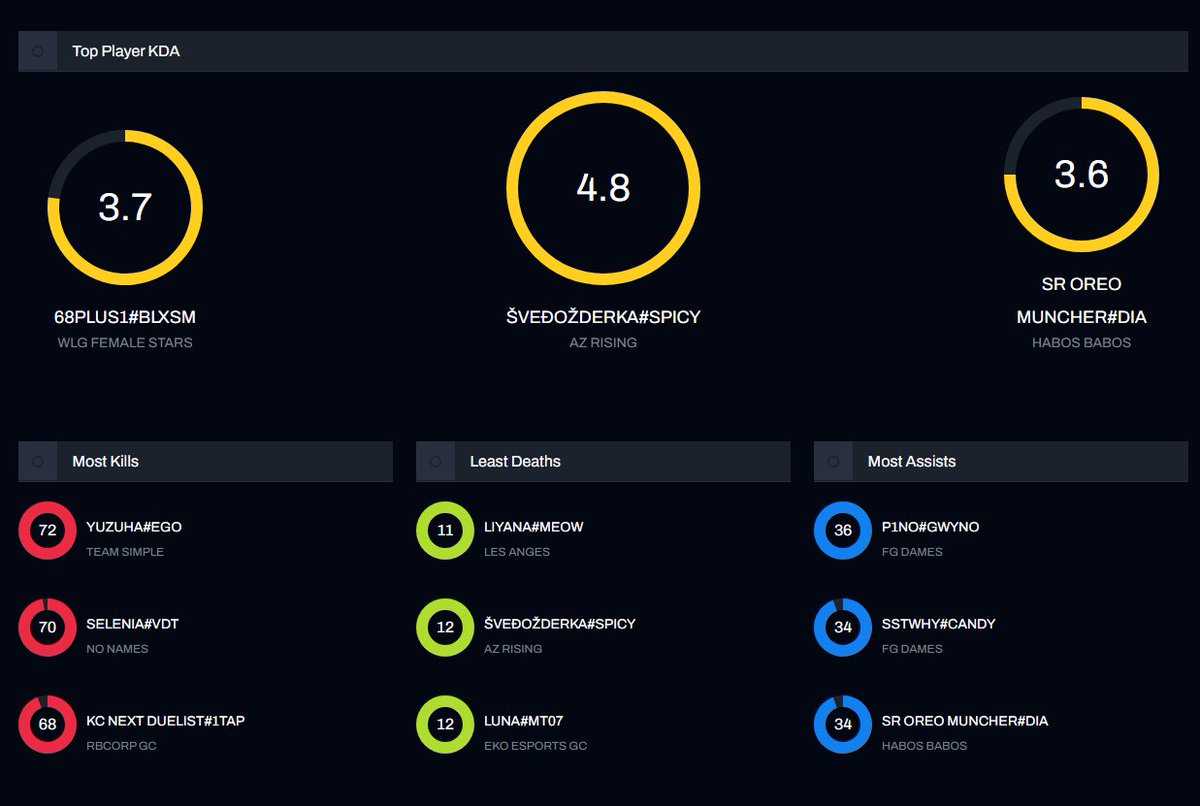1200x806 pixels.
Task: Open the Top Player KDA section header
Action: click(603, 51)
